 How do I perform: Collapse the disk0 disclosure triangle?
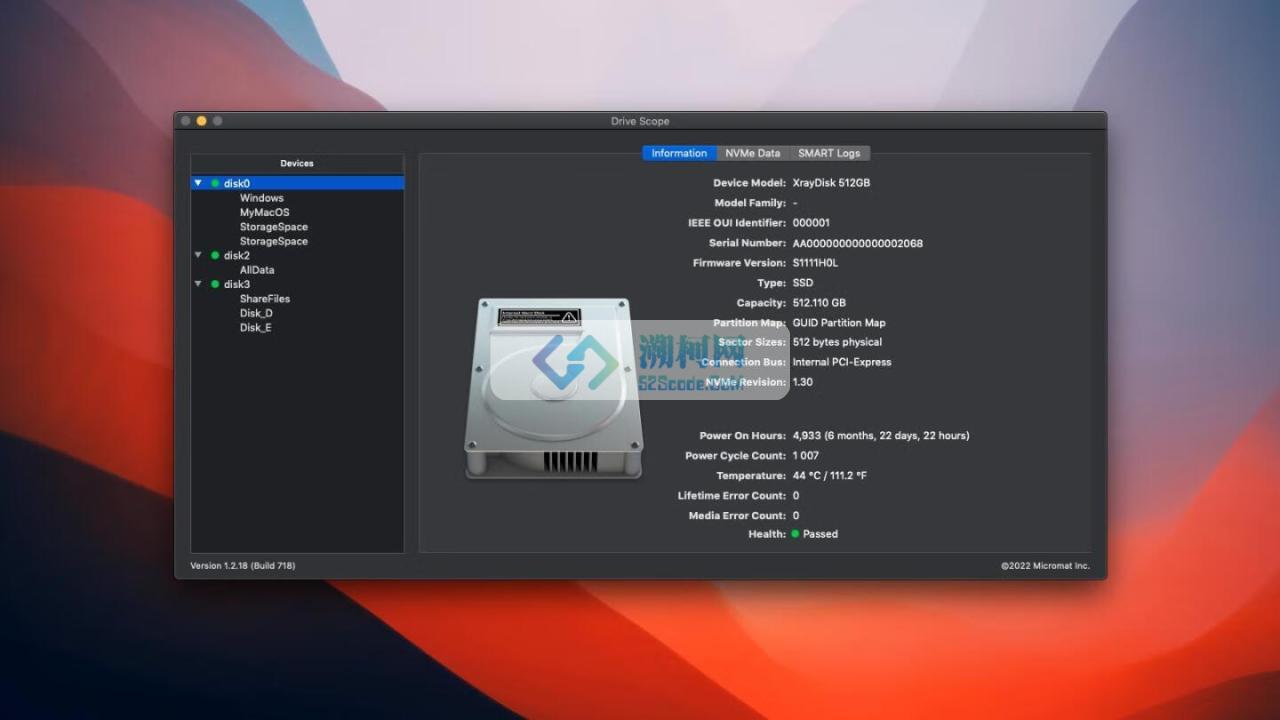coord(198,183)
